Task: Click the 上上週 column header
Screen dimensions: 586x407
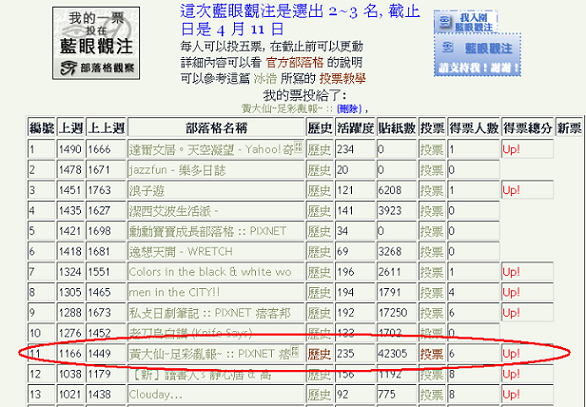Action: point(106,128)
